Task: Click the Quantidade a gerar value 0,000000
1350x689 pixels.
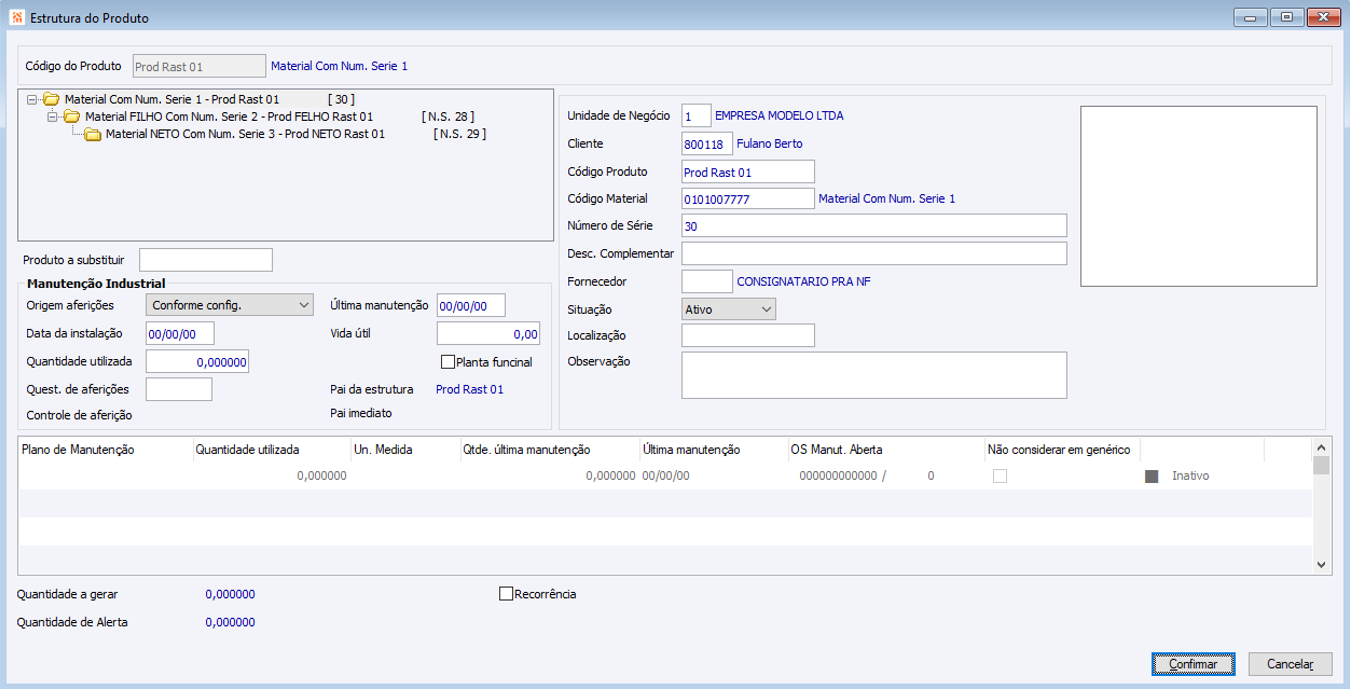Action: [x=230, y=594]
